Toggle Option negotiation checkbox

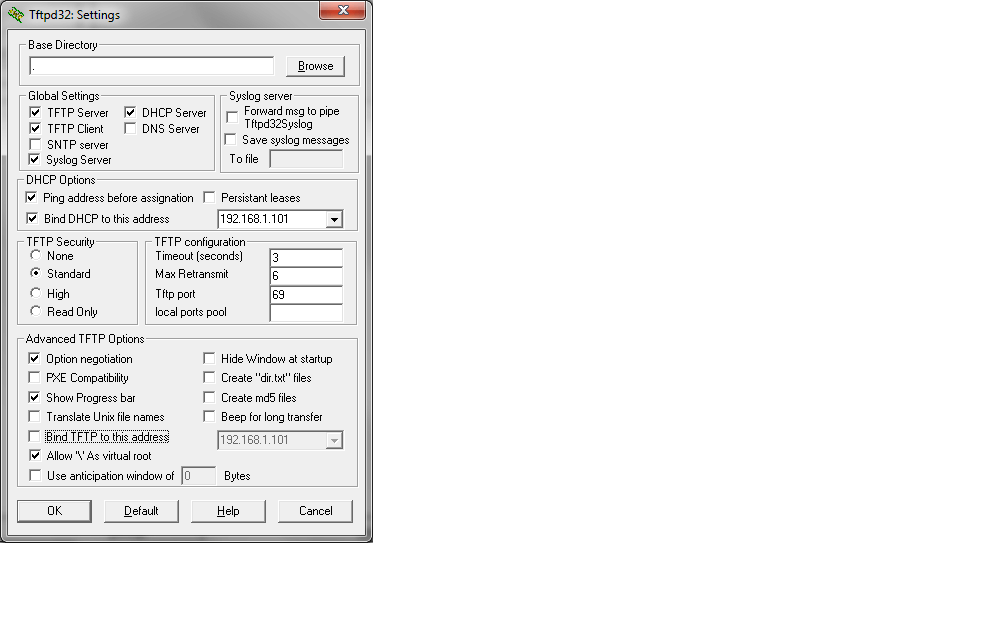34,358
